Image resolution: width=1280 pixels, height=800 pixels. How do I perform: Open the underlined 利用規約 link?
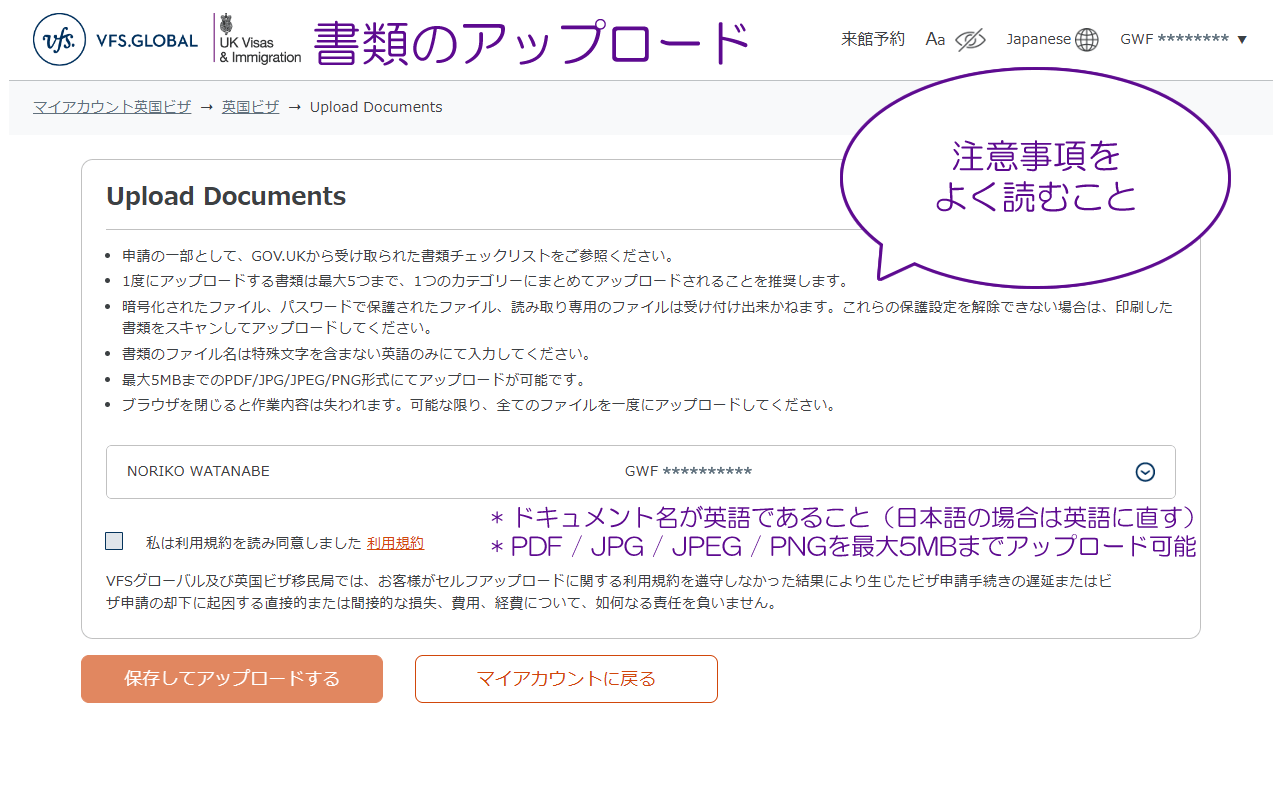pos(395,543)
